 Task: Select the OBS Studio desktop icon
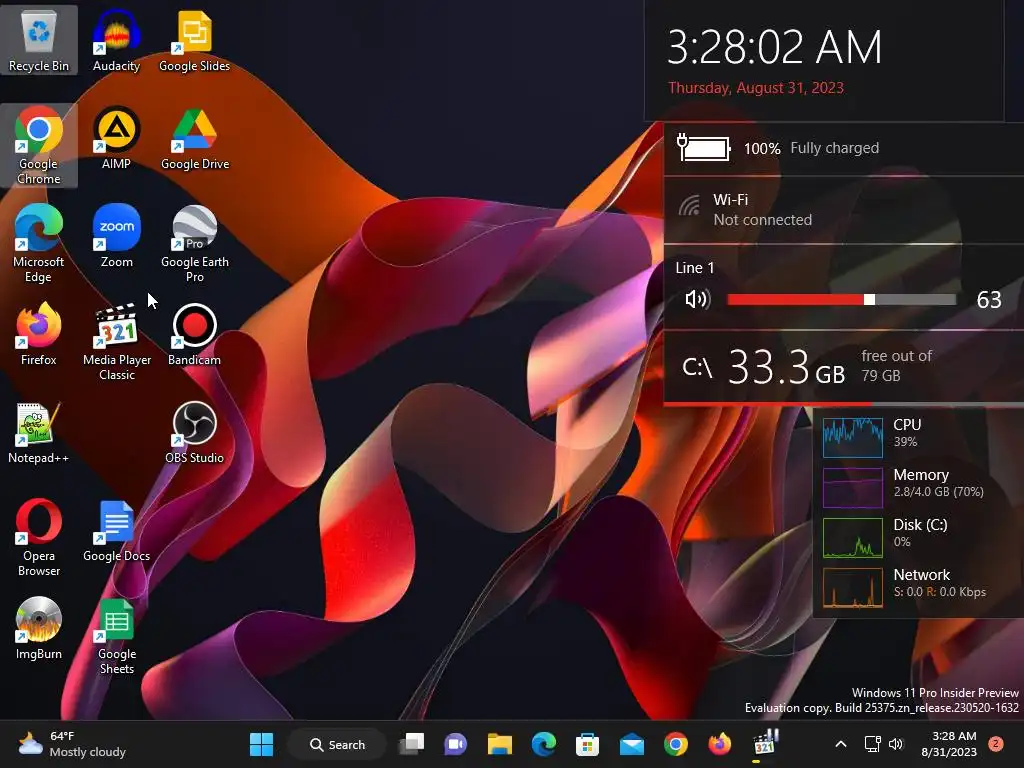[195, 432]
